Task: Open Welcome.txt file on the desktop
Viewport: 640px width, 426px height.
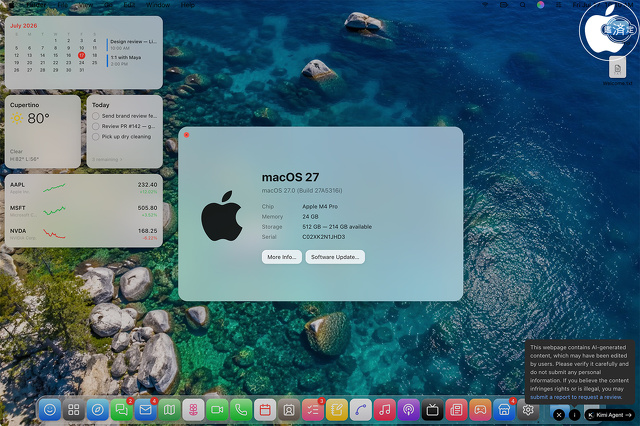Action: coord(618,71)
